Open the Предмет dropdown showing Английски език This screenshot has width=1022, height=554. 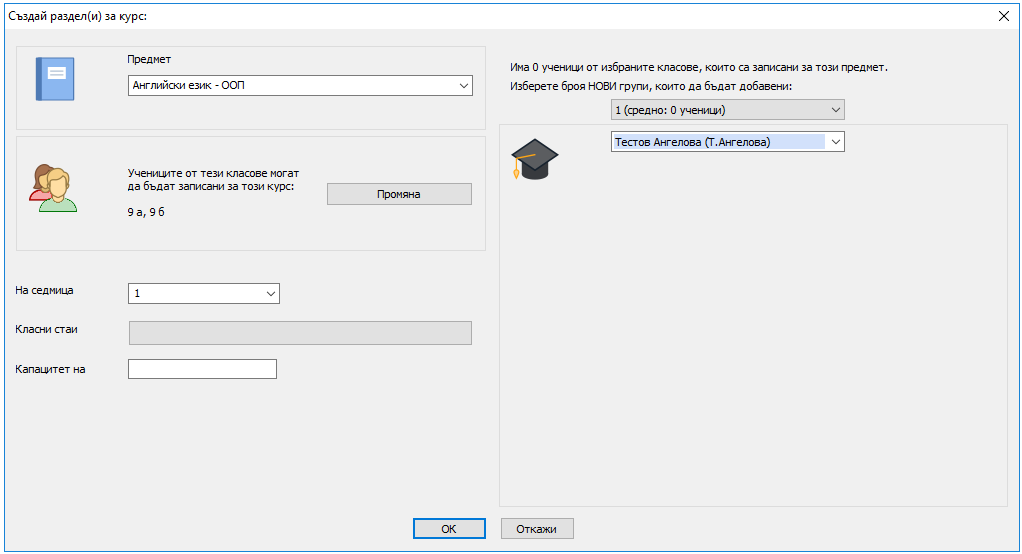[x=300, y=86]
